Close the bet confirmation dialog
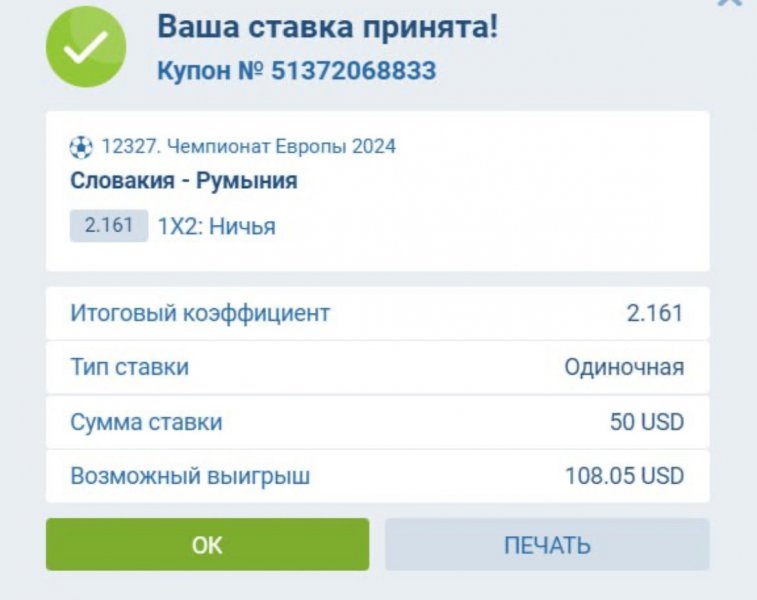This screenshot has height=600, width=757. (x=731, y=3)
